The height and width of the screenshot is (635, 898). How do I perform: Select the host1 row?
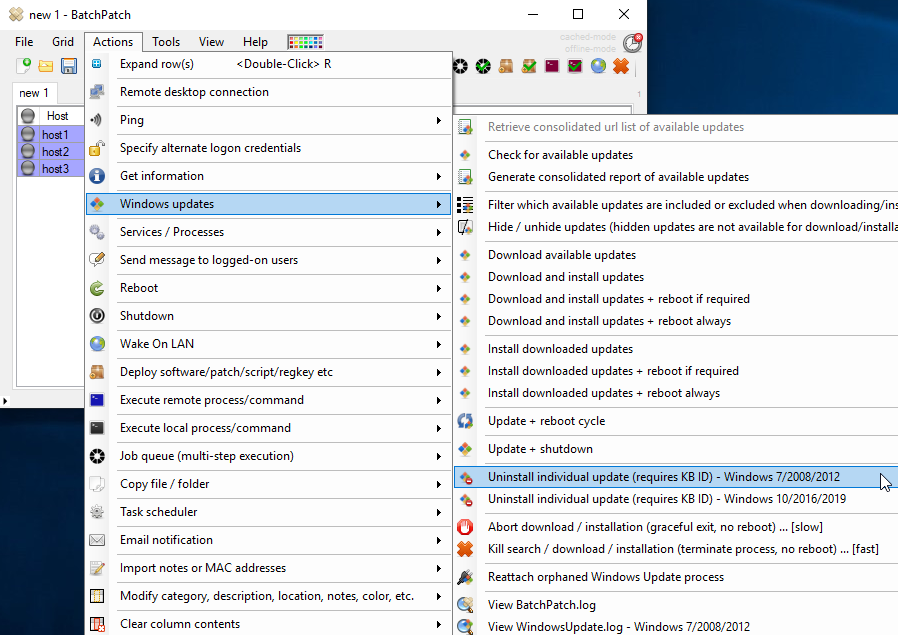click(x=51, y=135)
